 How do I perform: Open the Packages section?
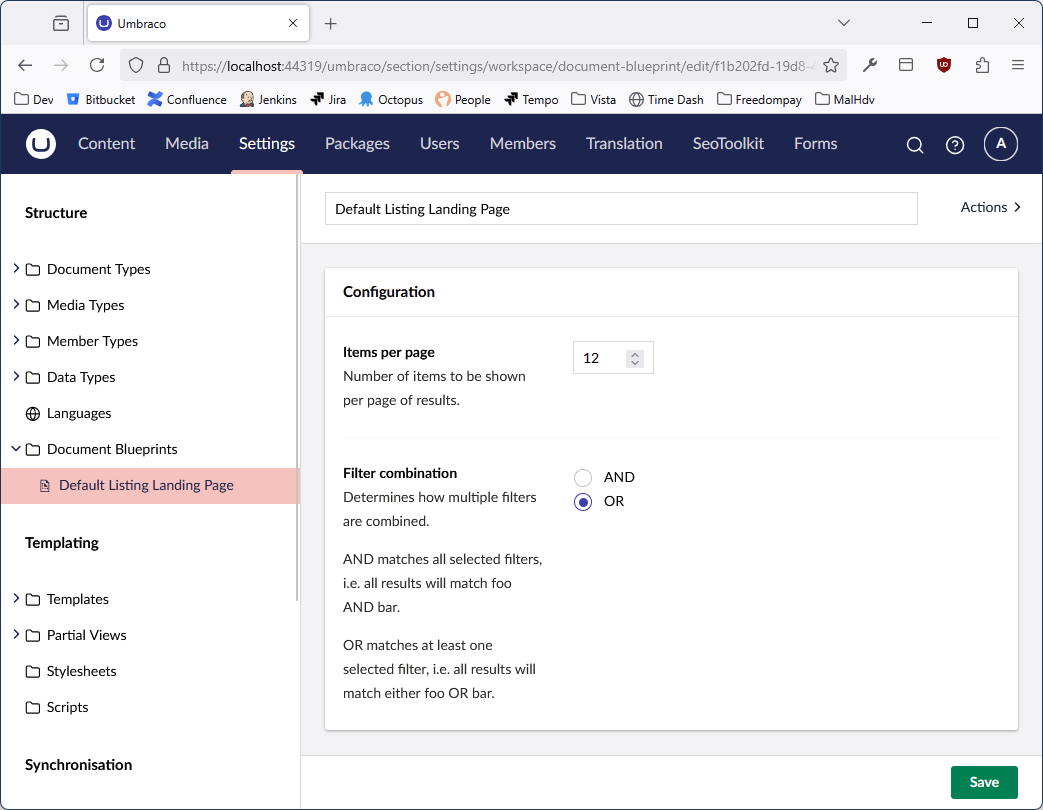357,144
